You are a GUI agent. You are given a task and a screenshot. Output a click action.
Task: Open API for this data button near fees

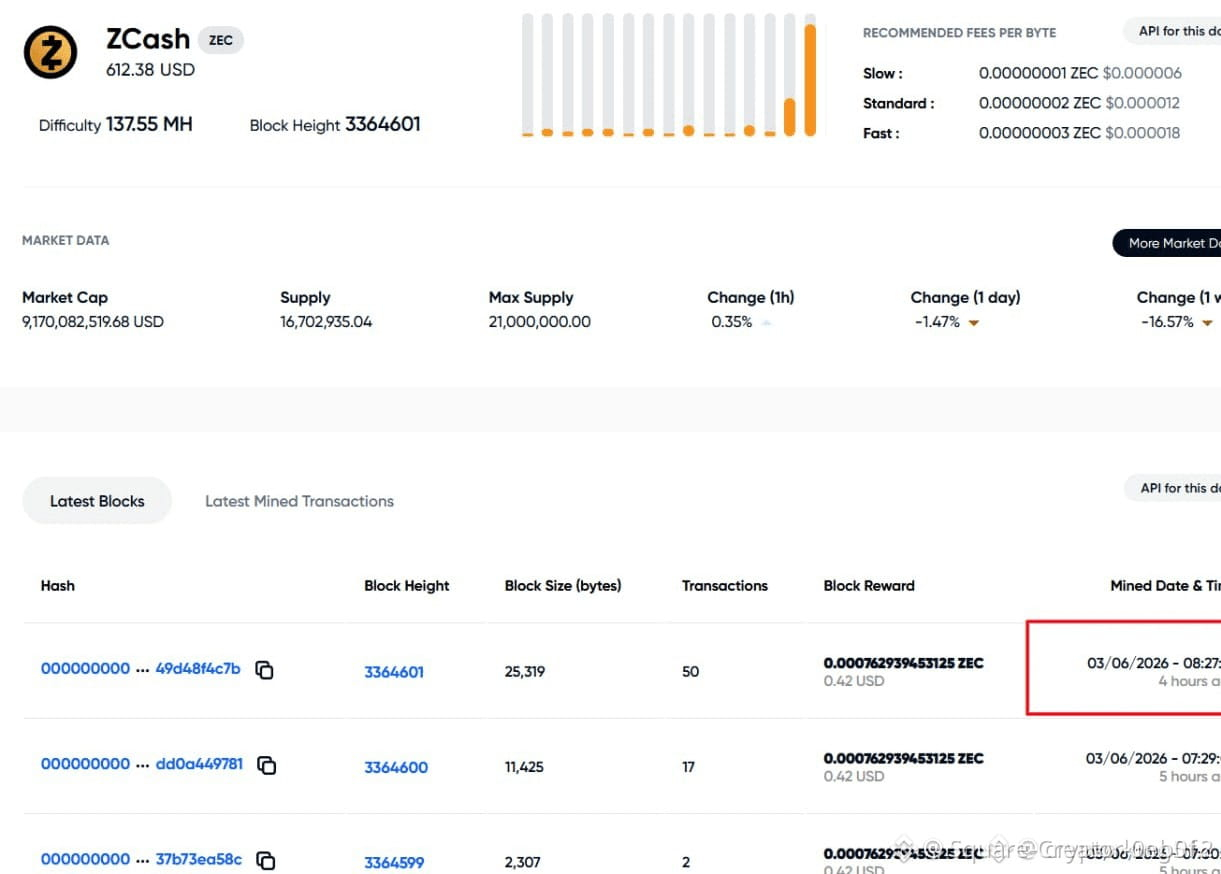click(x=1172, y=31)
